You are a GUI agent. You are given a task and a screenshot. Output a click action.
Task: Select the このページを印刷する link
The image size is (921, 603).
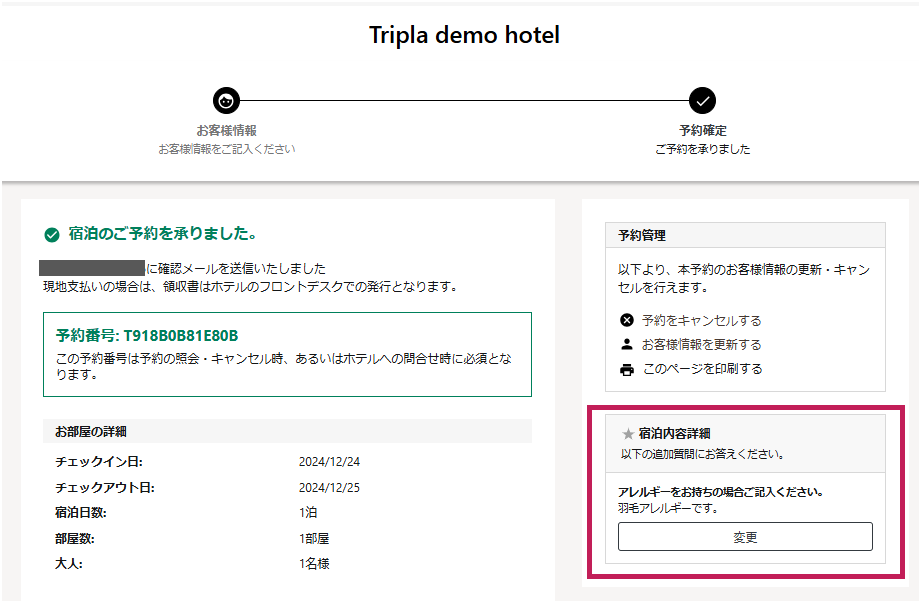702,369
